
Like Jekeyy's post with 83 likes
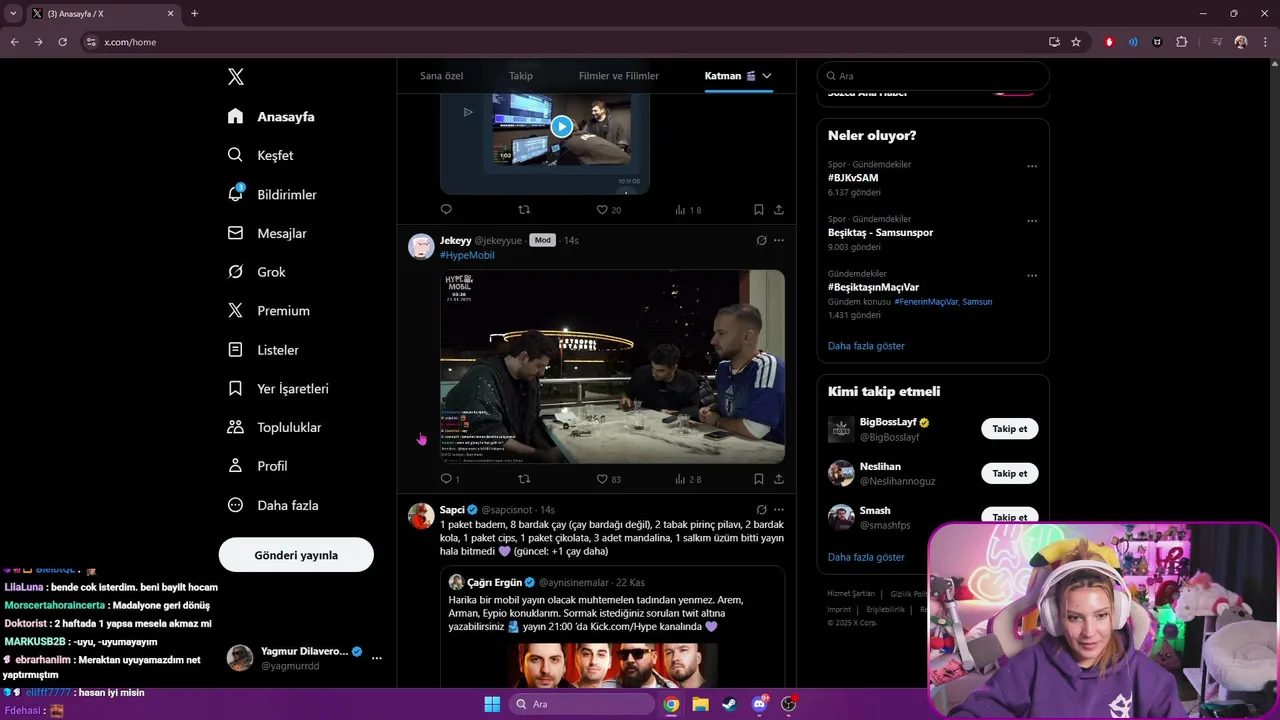(x=608, y=479)
